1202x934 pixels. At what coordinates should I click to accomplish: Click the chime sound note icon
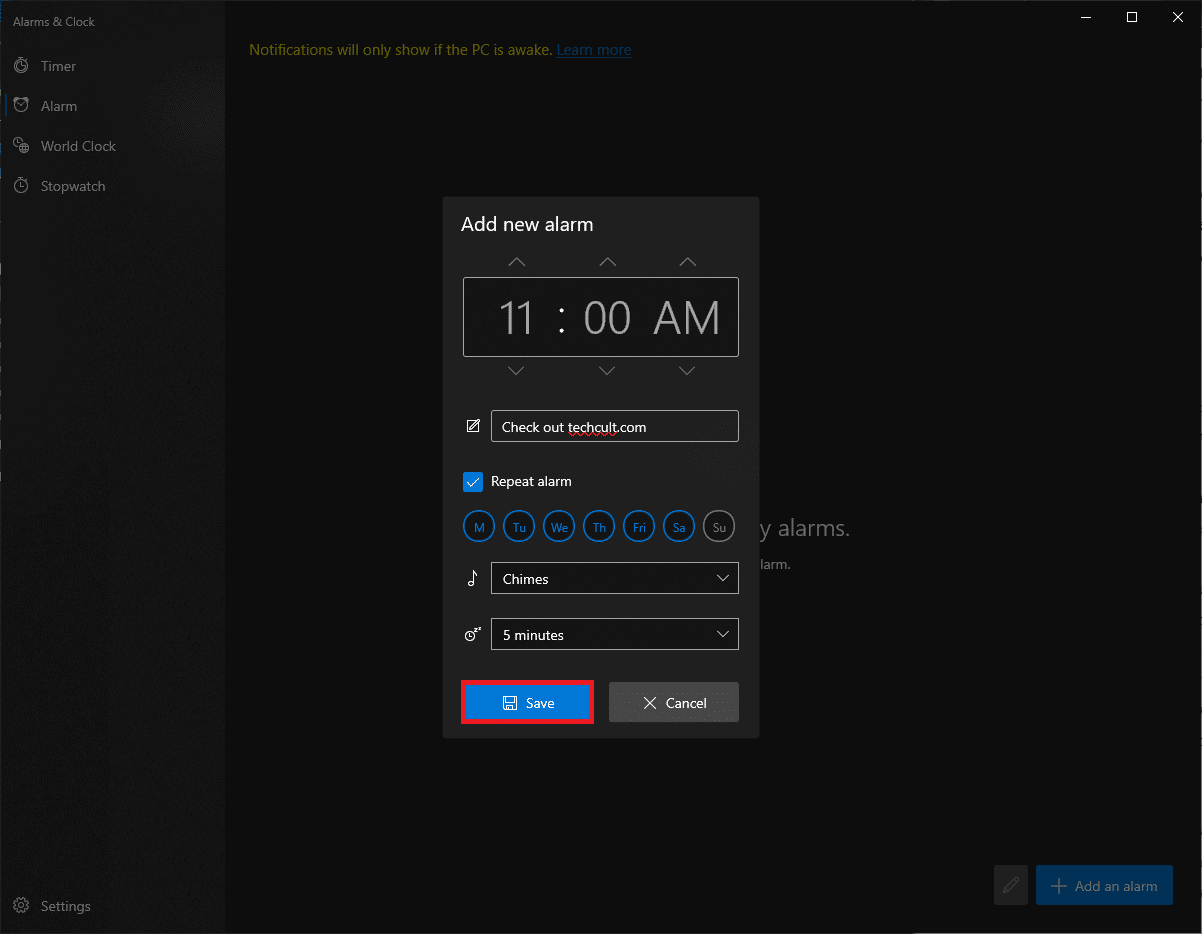(472, 578)
